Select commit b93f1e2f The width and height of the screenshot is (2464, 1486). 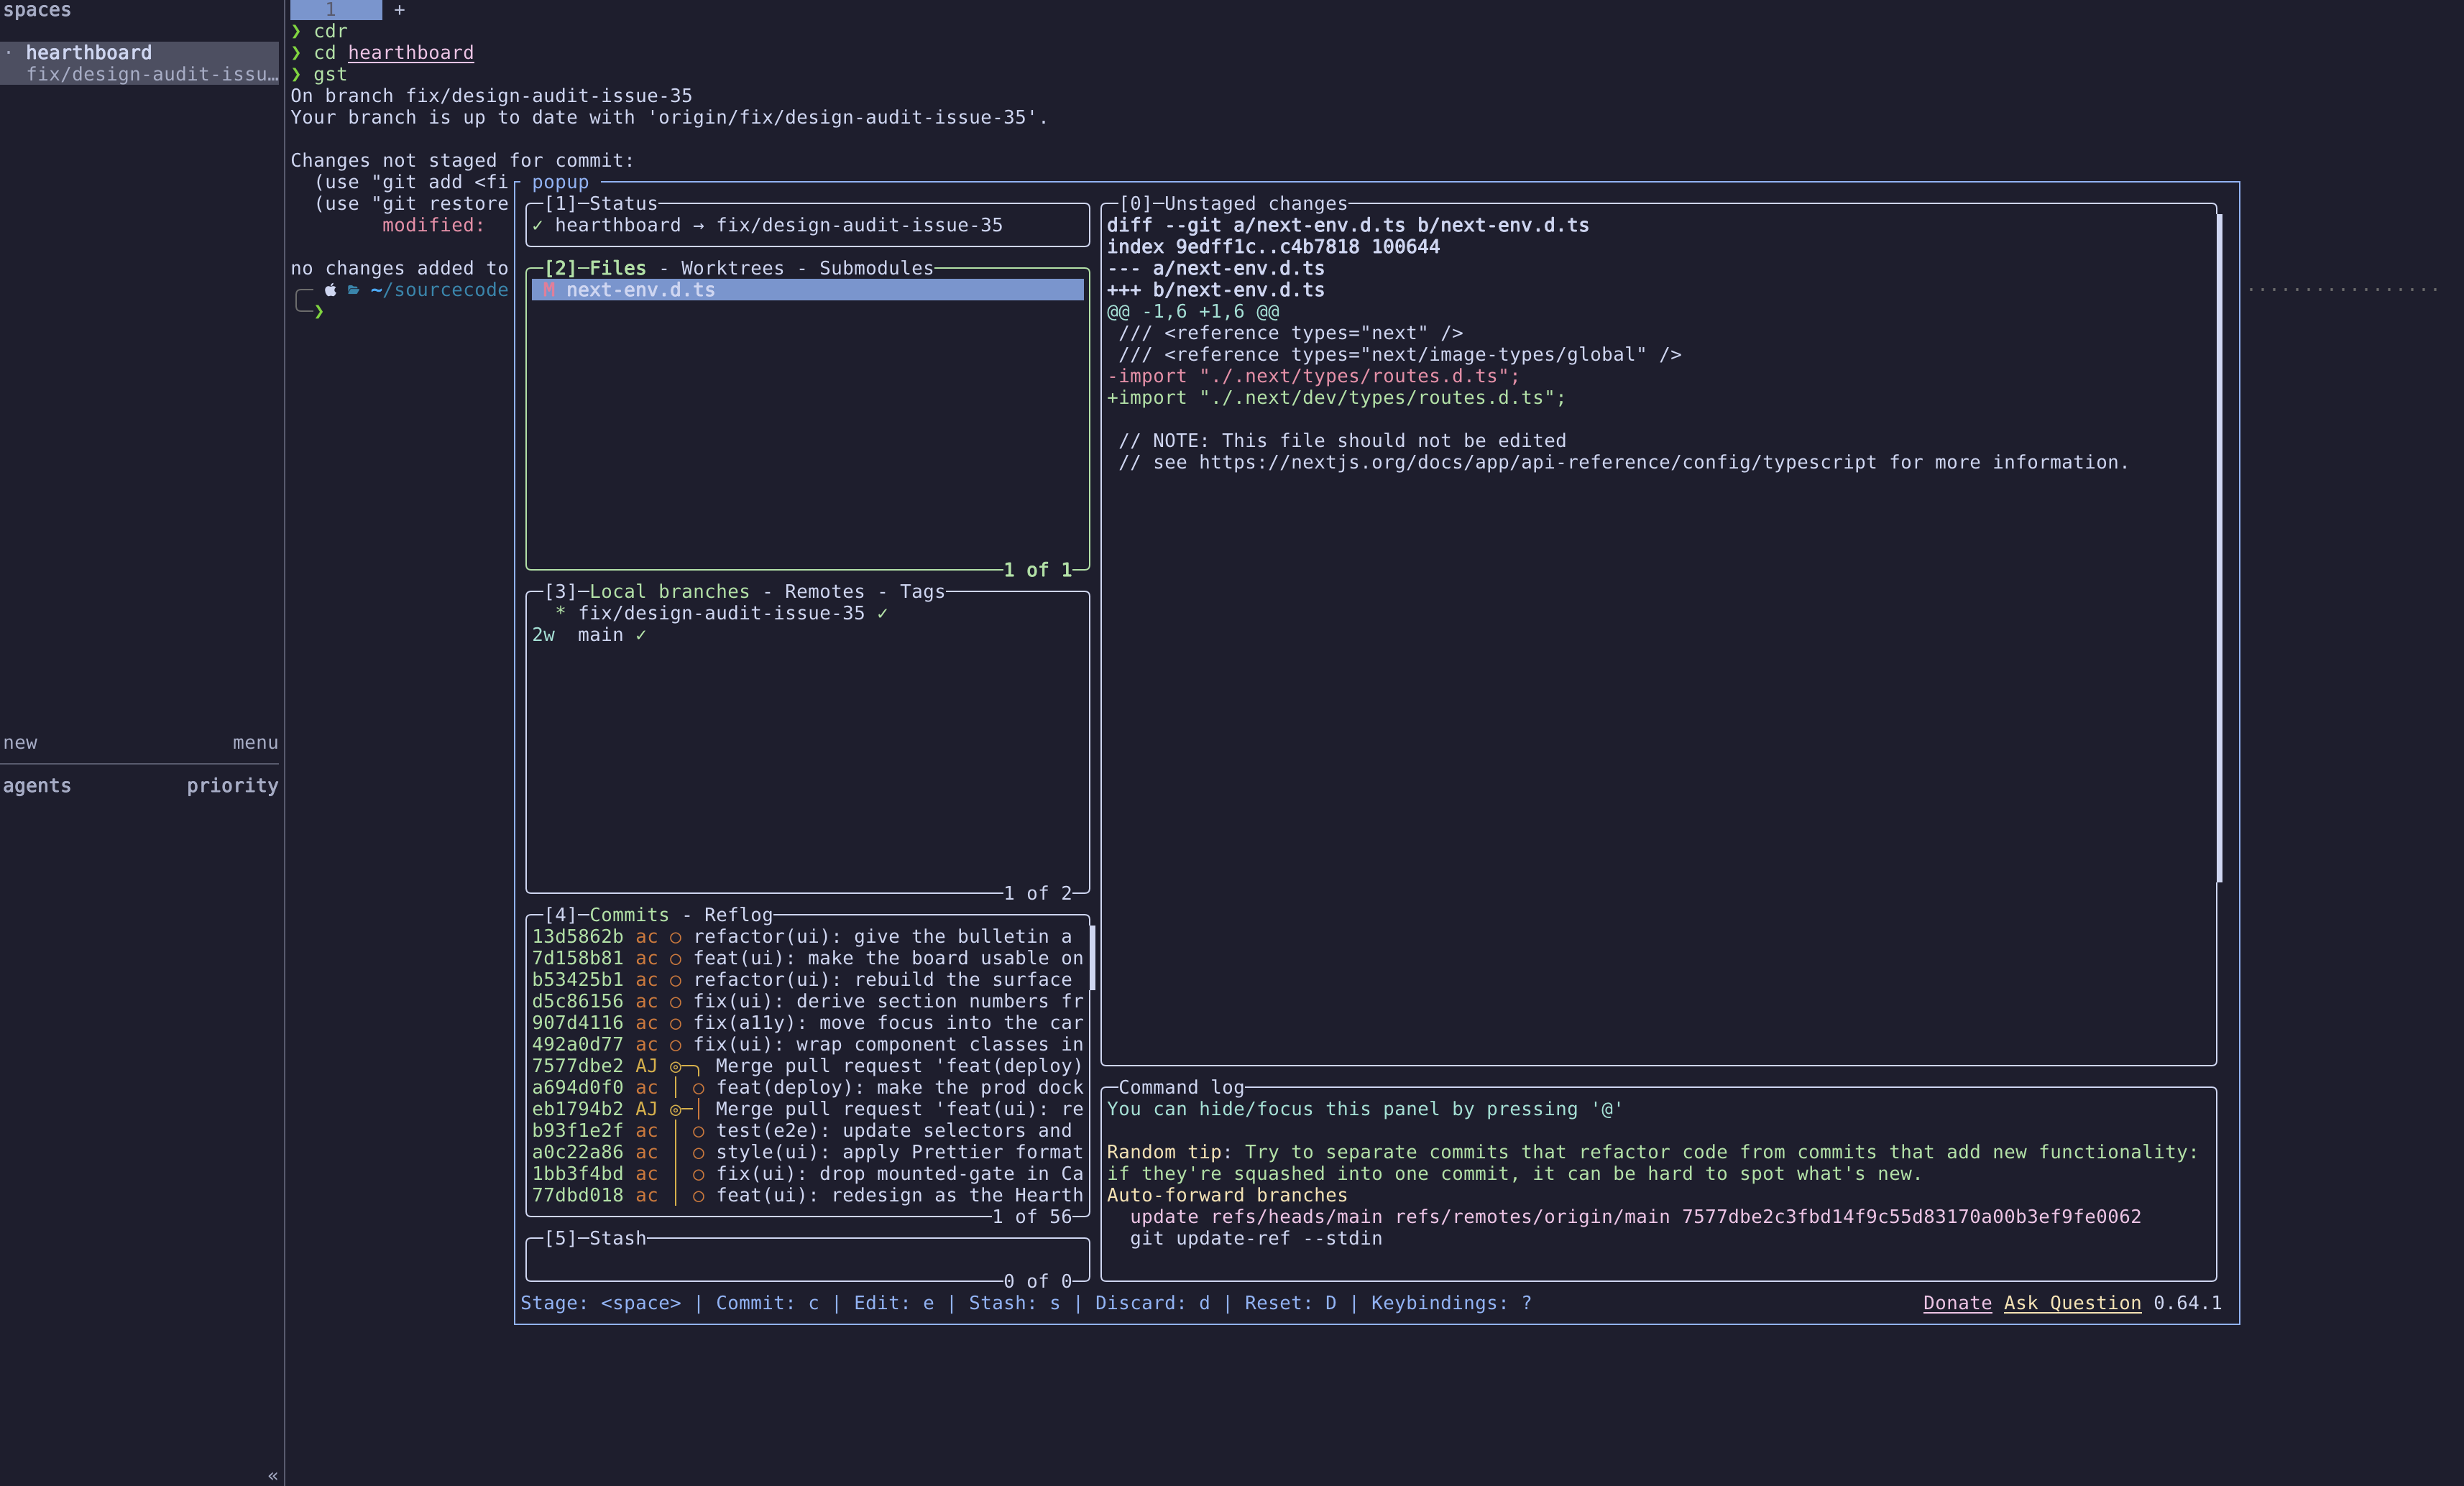(x=807, y=1131)
